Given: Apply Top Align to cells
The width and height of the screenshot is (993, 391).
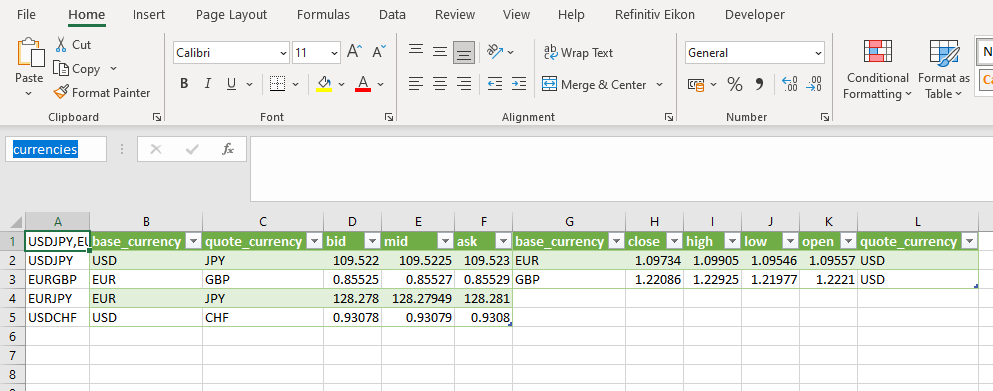Looking at the screenshot, I should coord(415,52).
